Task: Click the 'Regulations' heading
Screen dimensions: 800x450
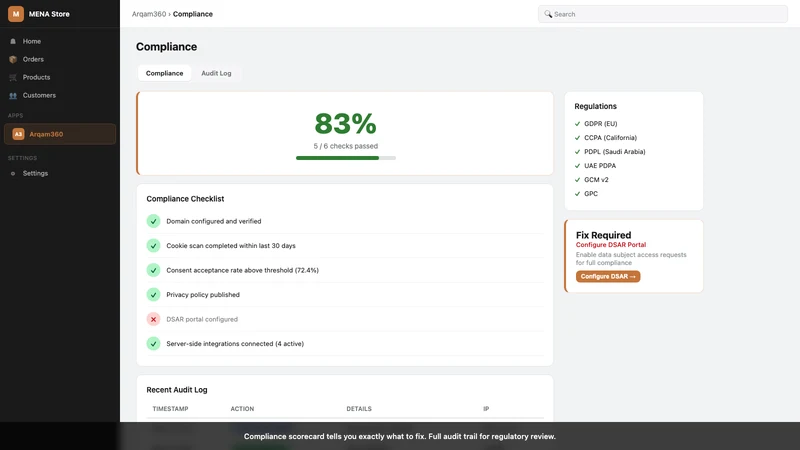Action: pos(595,106)
